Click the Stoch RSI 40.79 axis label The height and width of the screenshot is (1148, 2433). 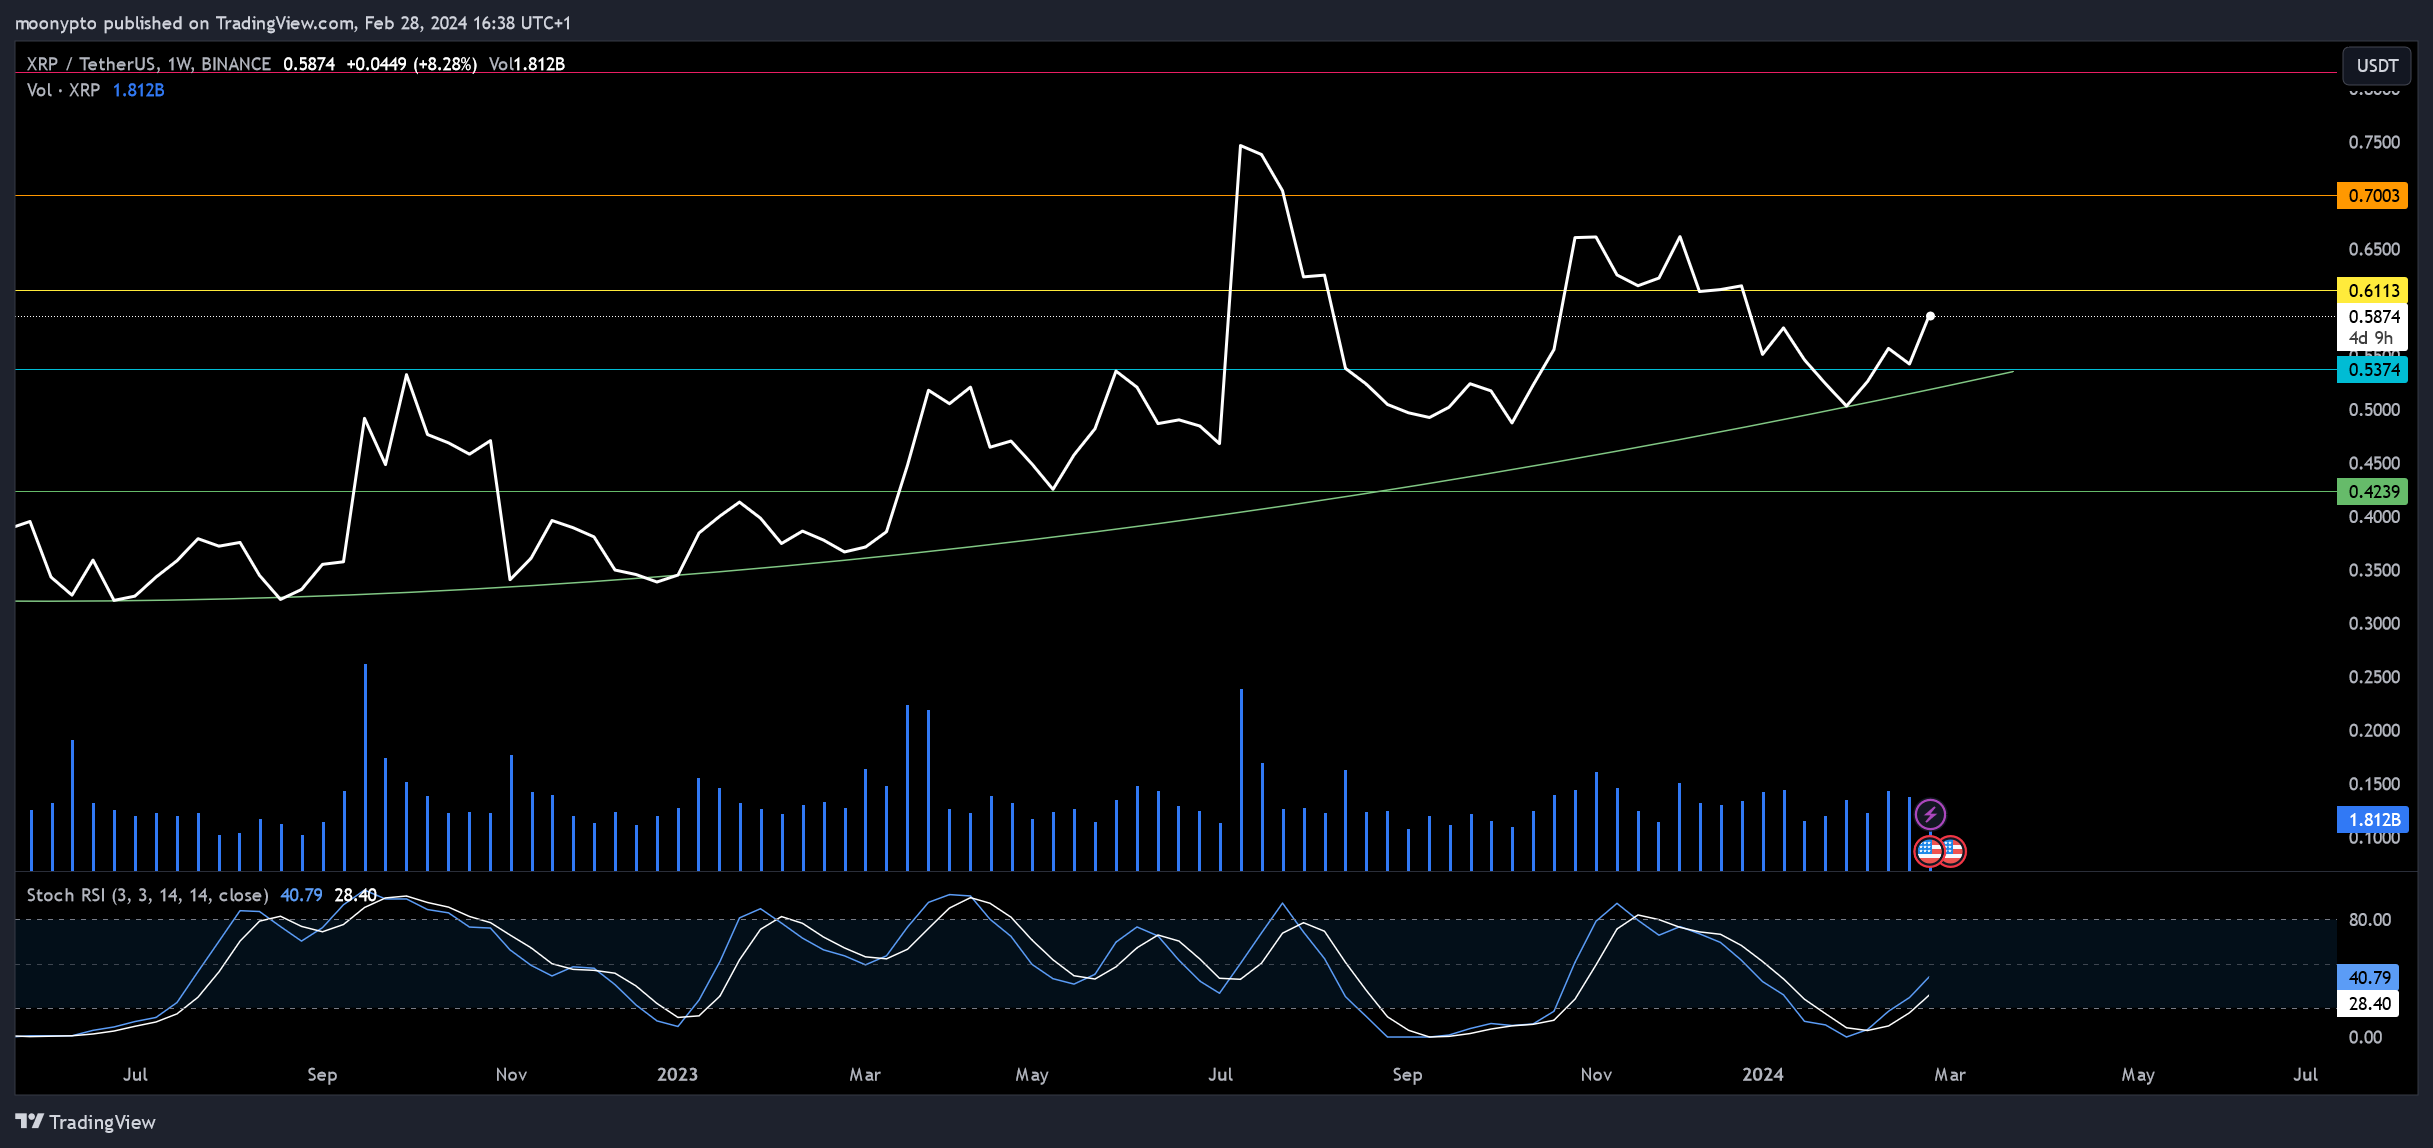(x=2368, y=977)
